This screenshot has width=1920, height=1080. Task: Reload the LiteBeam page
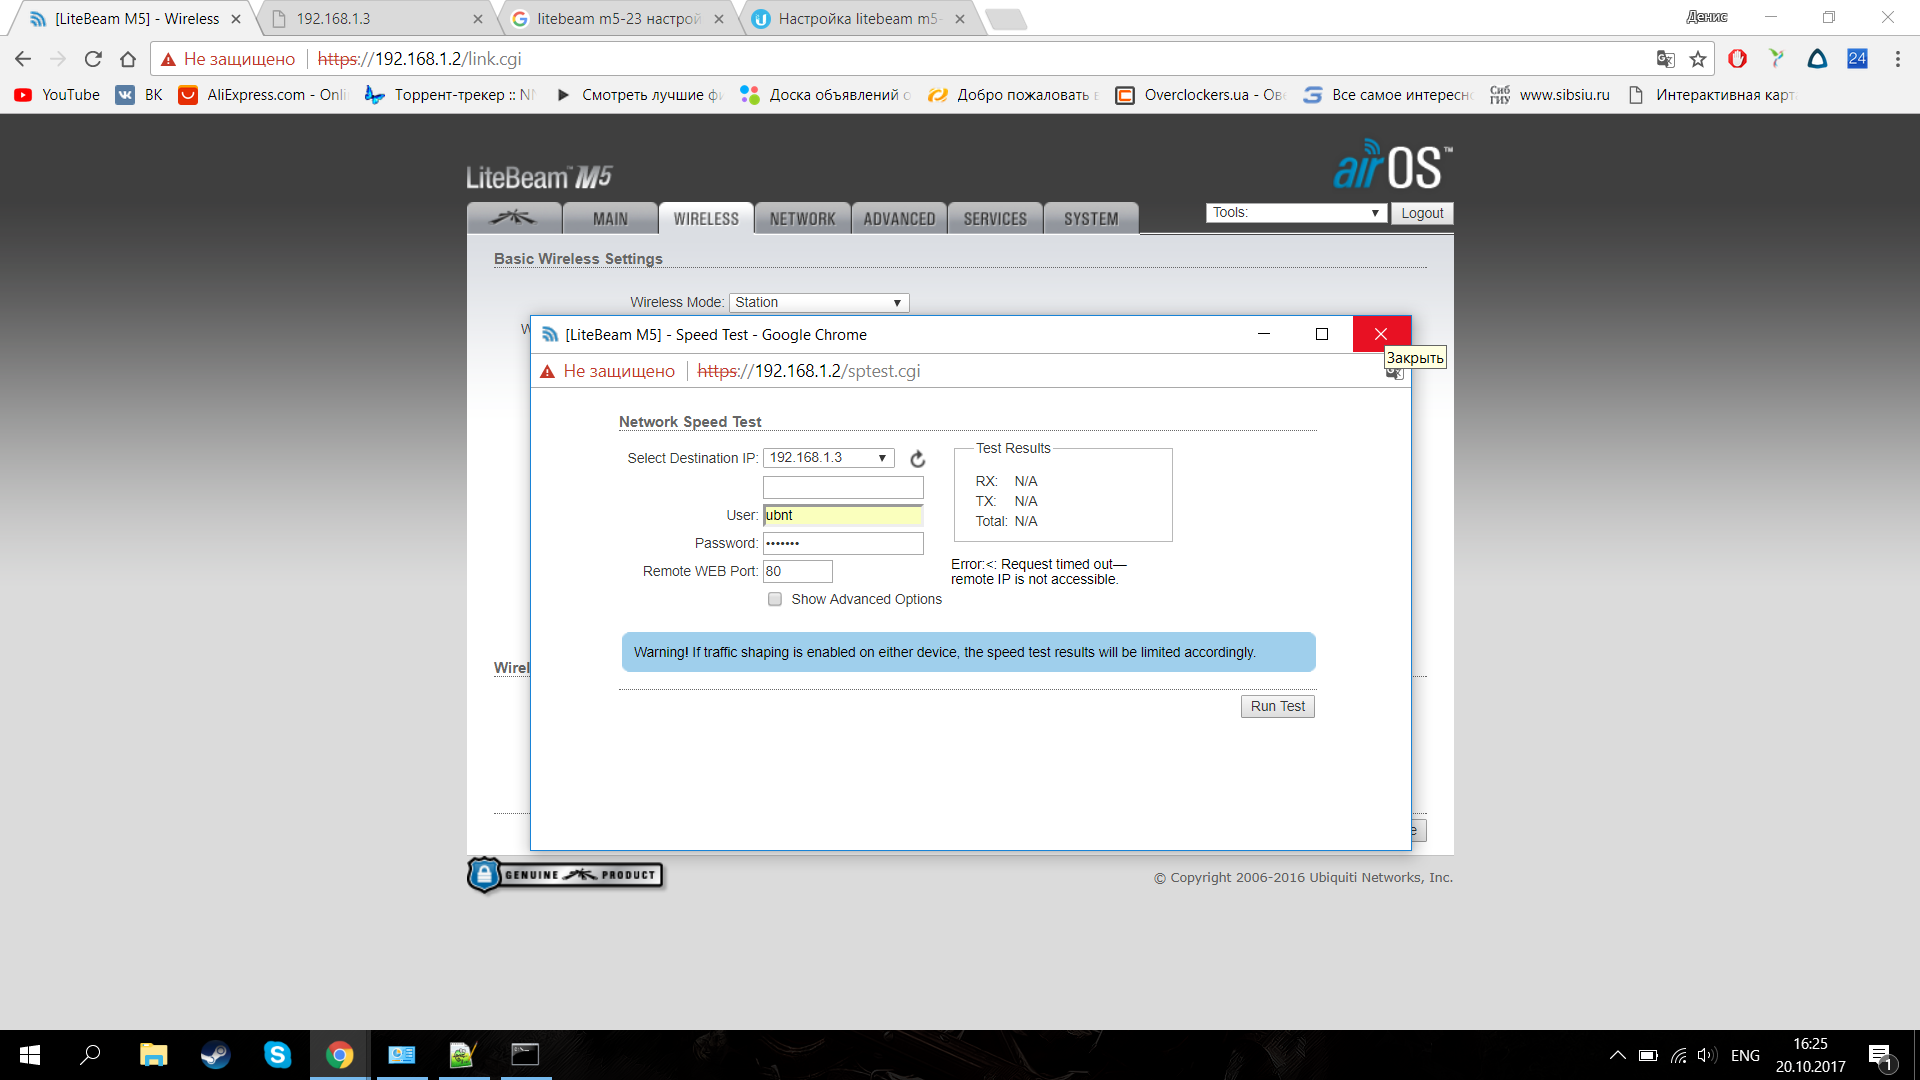pos(93,59)
